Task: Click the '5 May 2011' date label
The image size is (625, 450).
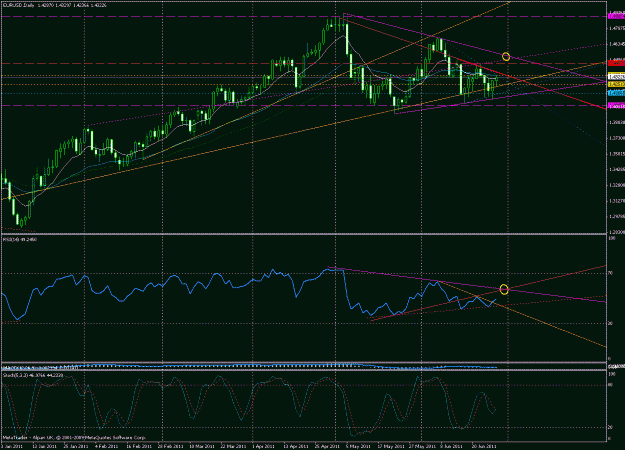Action: tap(358, 446)
